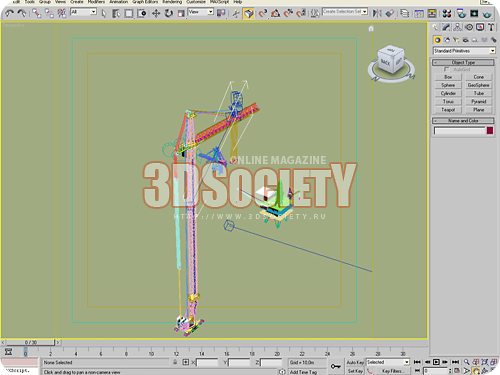
Task: Open the Modifiers menu
Action: (x=96, y=2)
